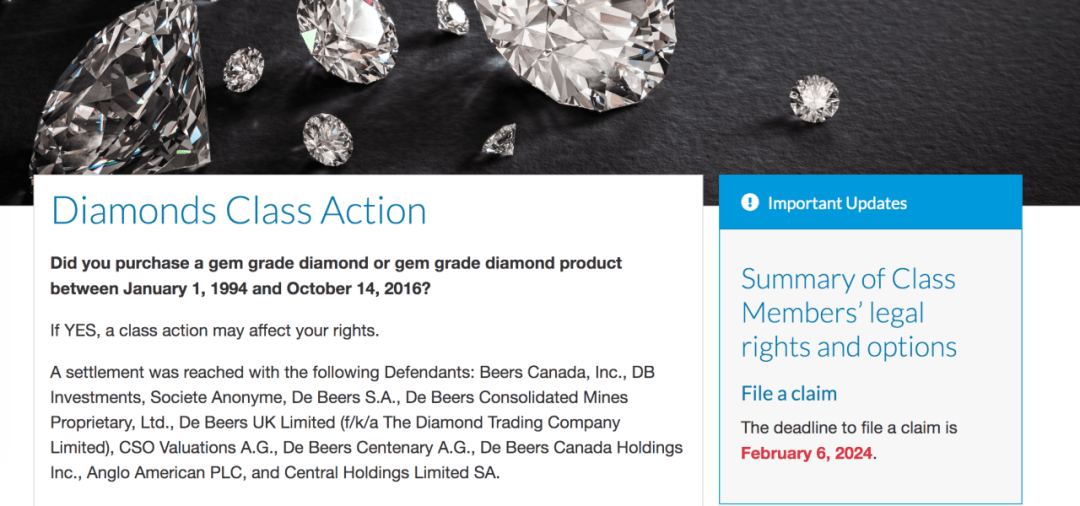The image size is (1080, 506).
Task: Open the Important Updates header bar
Action: coord(871,202)
